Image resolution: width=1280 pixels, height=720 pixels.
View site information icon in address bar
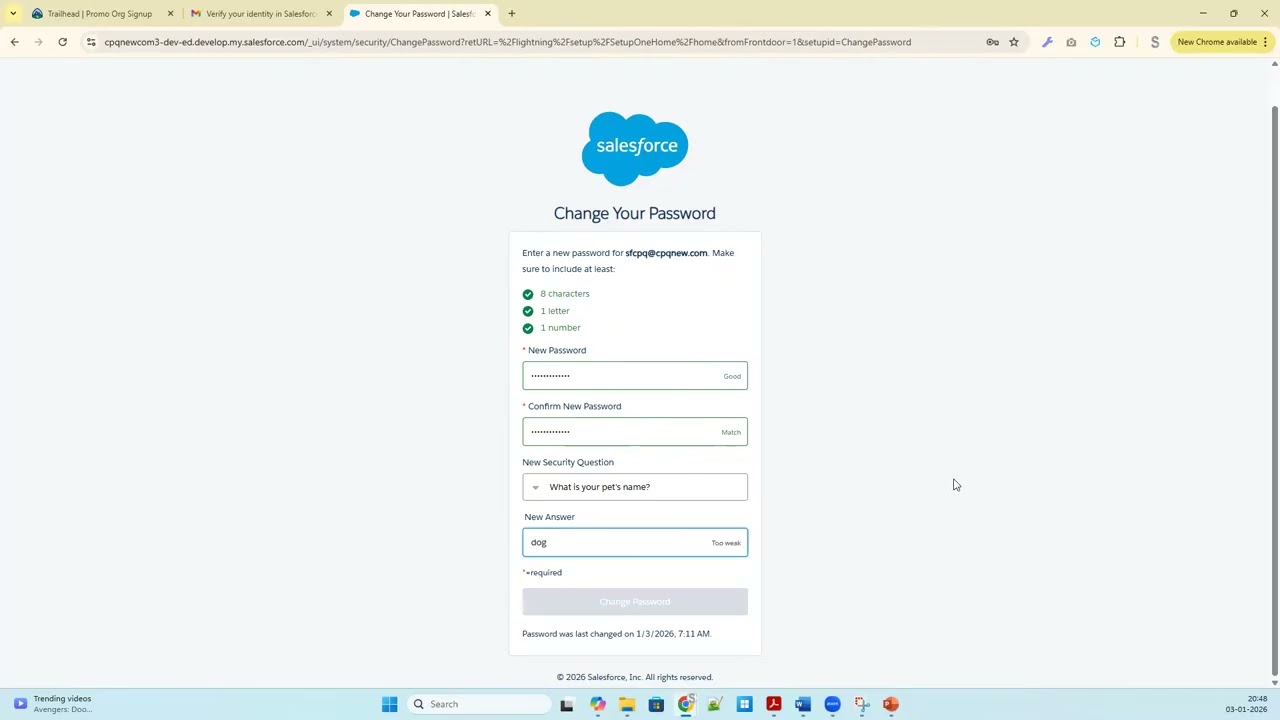[x=91, y=42]
